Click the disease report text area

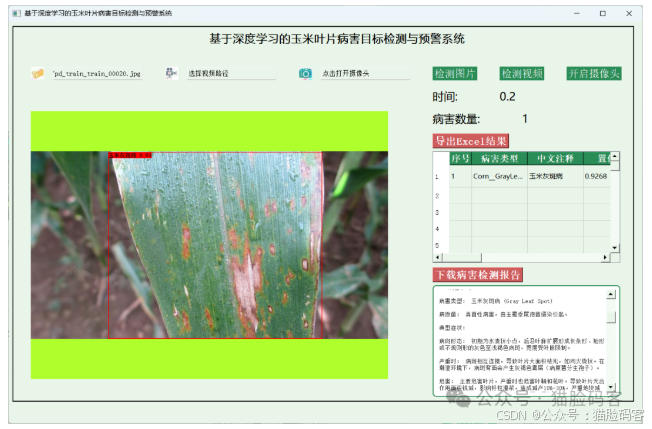(x=522, y=341)
